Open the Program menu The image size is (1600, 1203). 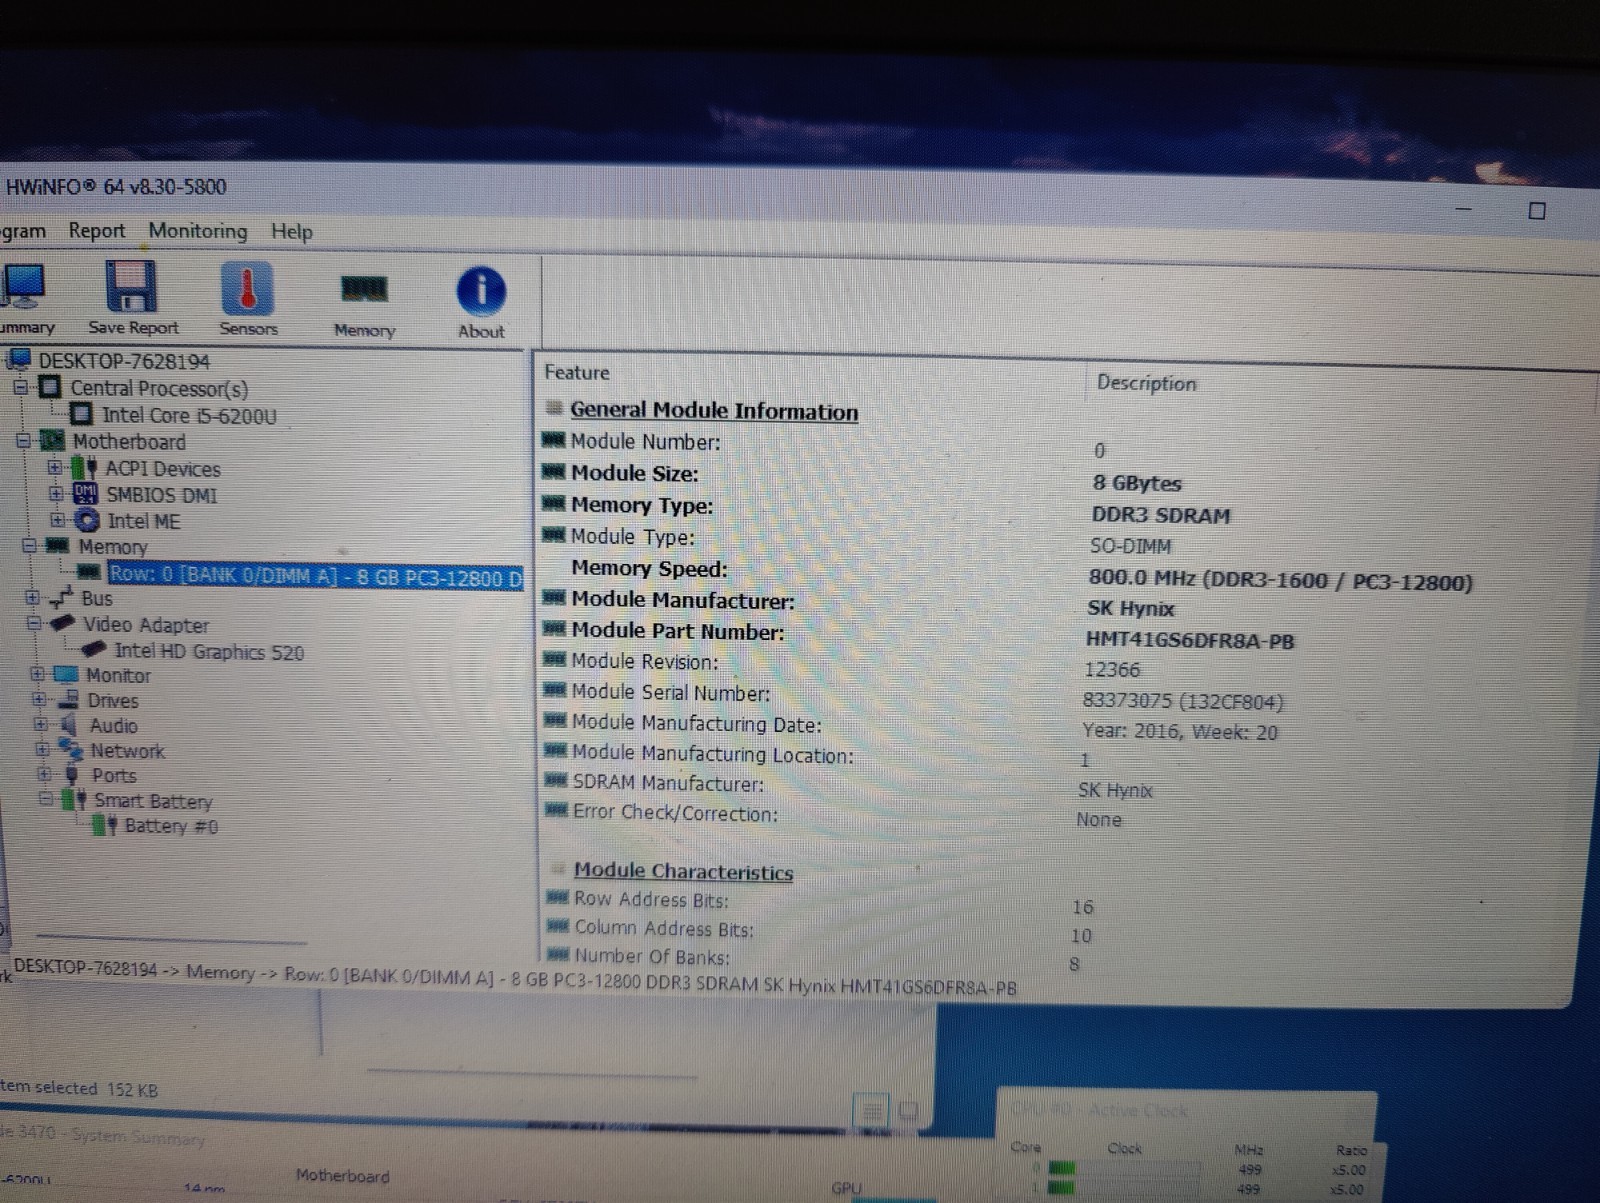click(23, 231)
